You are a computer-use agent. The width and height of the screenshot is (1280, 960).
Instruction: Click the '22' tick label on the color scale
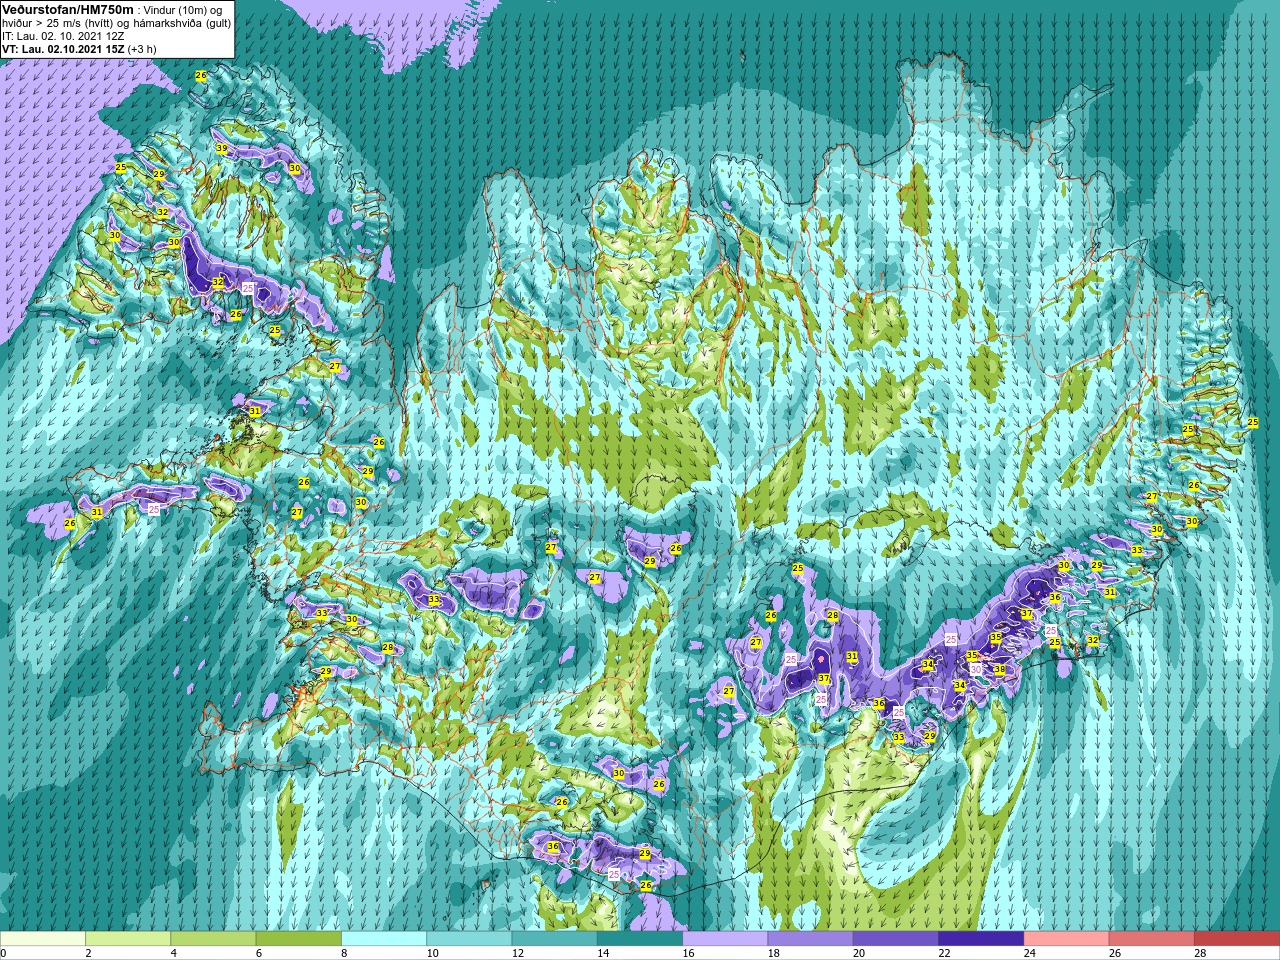[x=945, y=953]
